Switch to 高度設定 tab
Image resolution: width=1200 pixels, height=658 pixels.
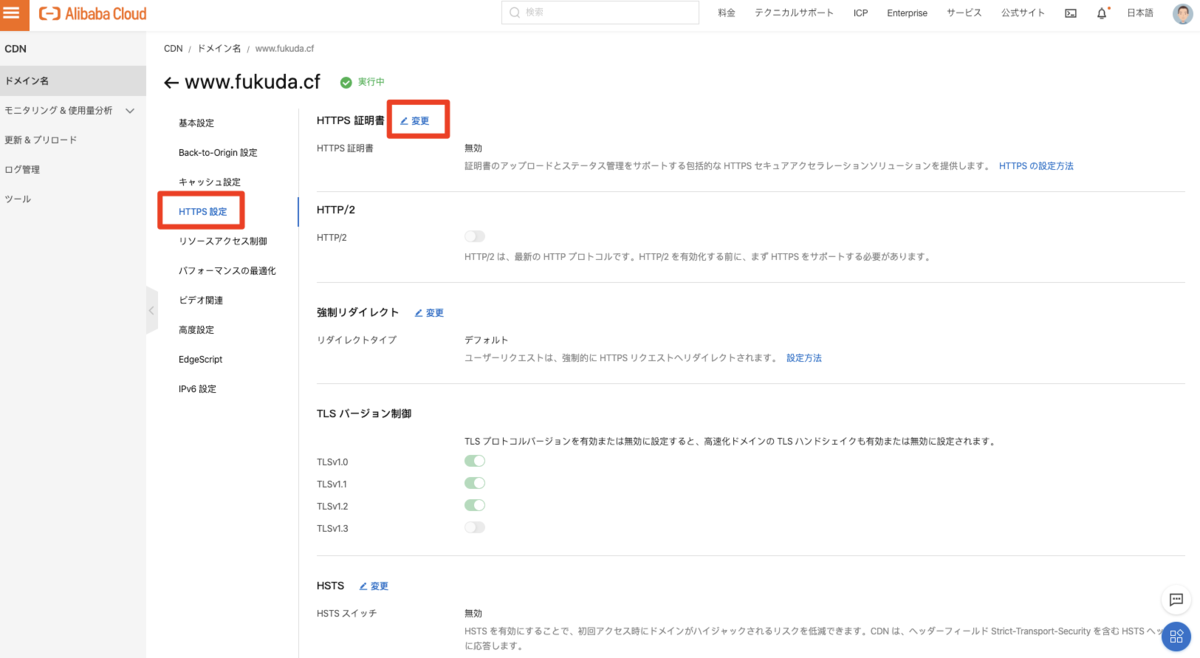[x=196, y=330]
